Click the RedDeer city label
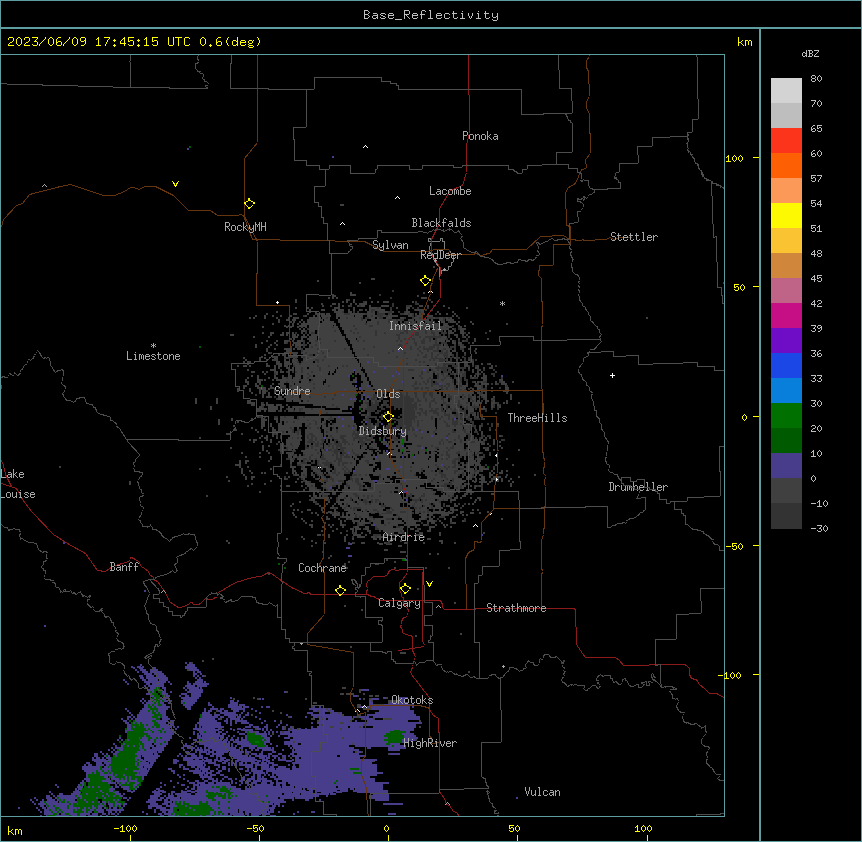This screenshot has height=842, width=862. point(440,255)
